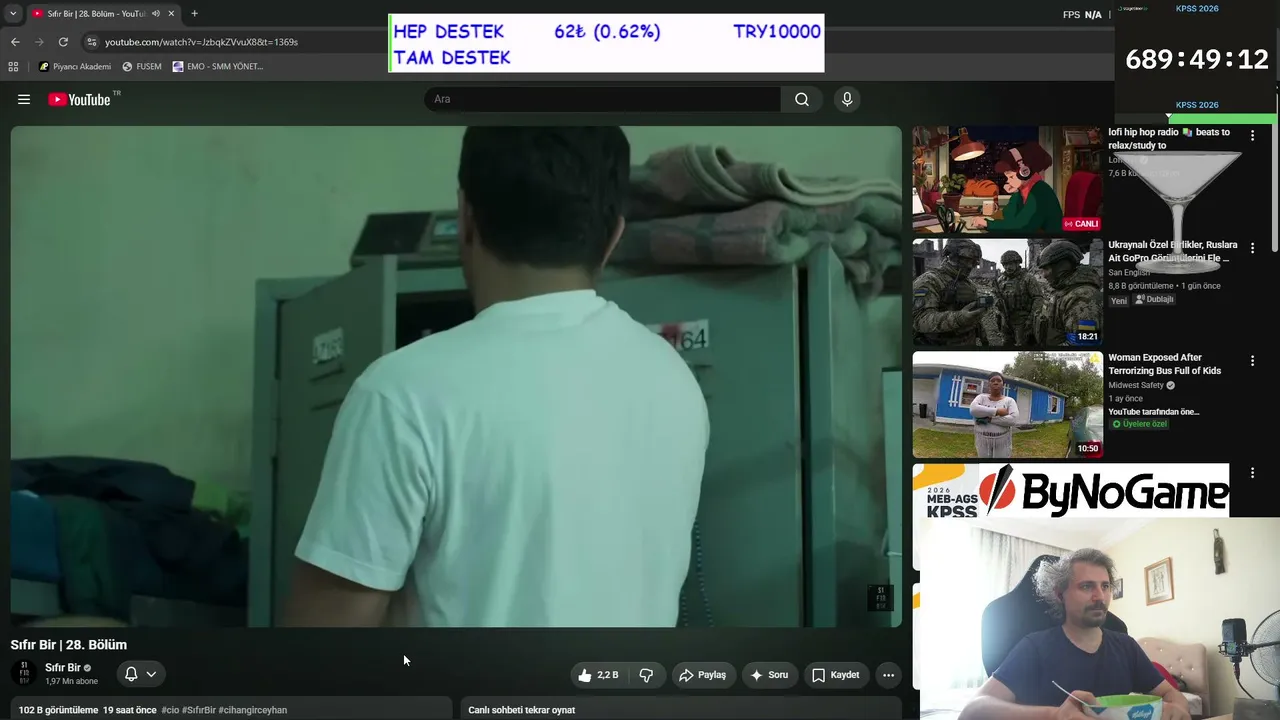Viewport: 1280px width, 720px height.
Task: Open the Sıfır Bir channel avatar
Action: click(24, 674)
